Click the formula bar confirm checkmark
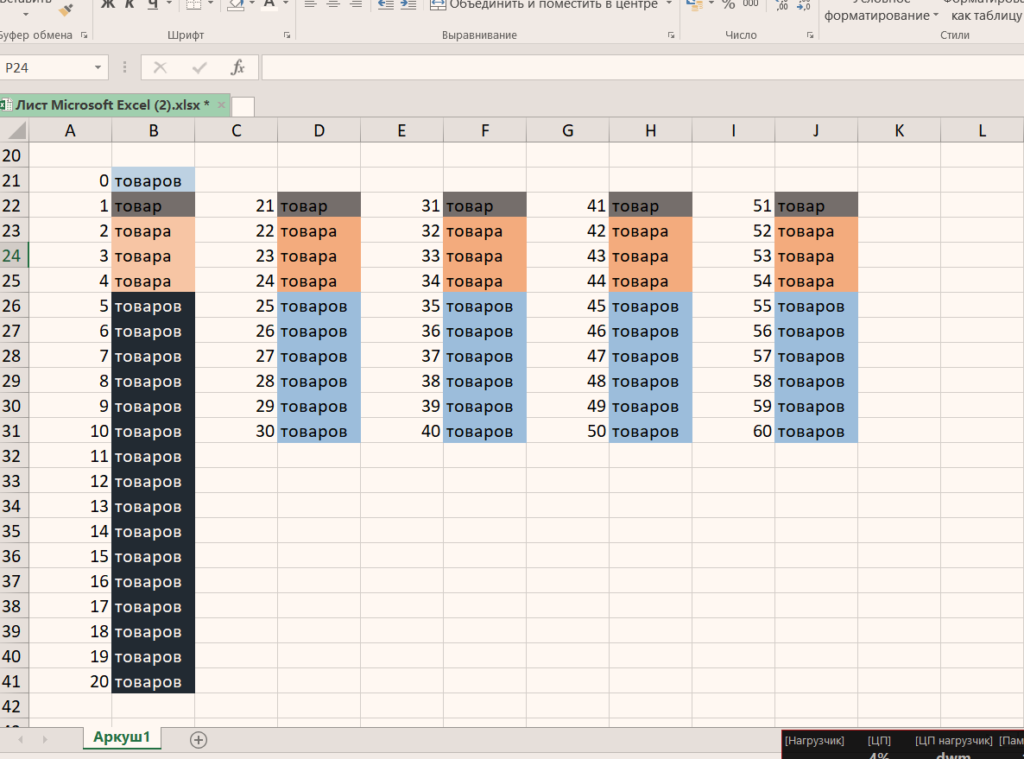 pos(199,67)
